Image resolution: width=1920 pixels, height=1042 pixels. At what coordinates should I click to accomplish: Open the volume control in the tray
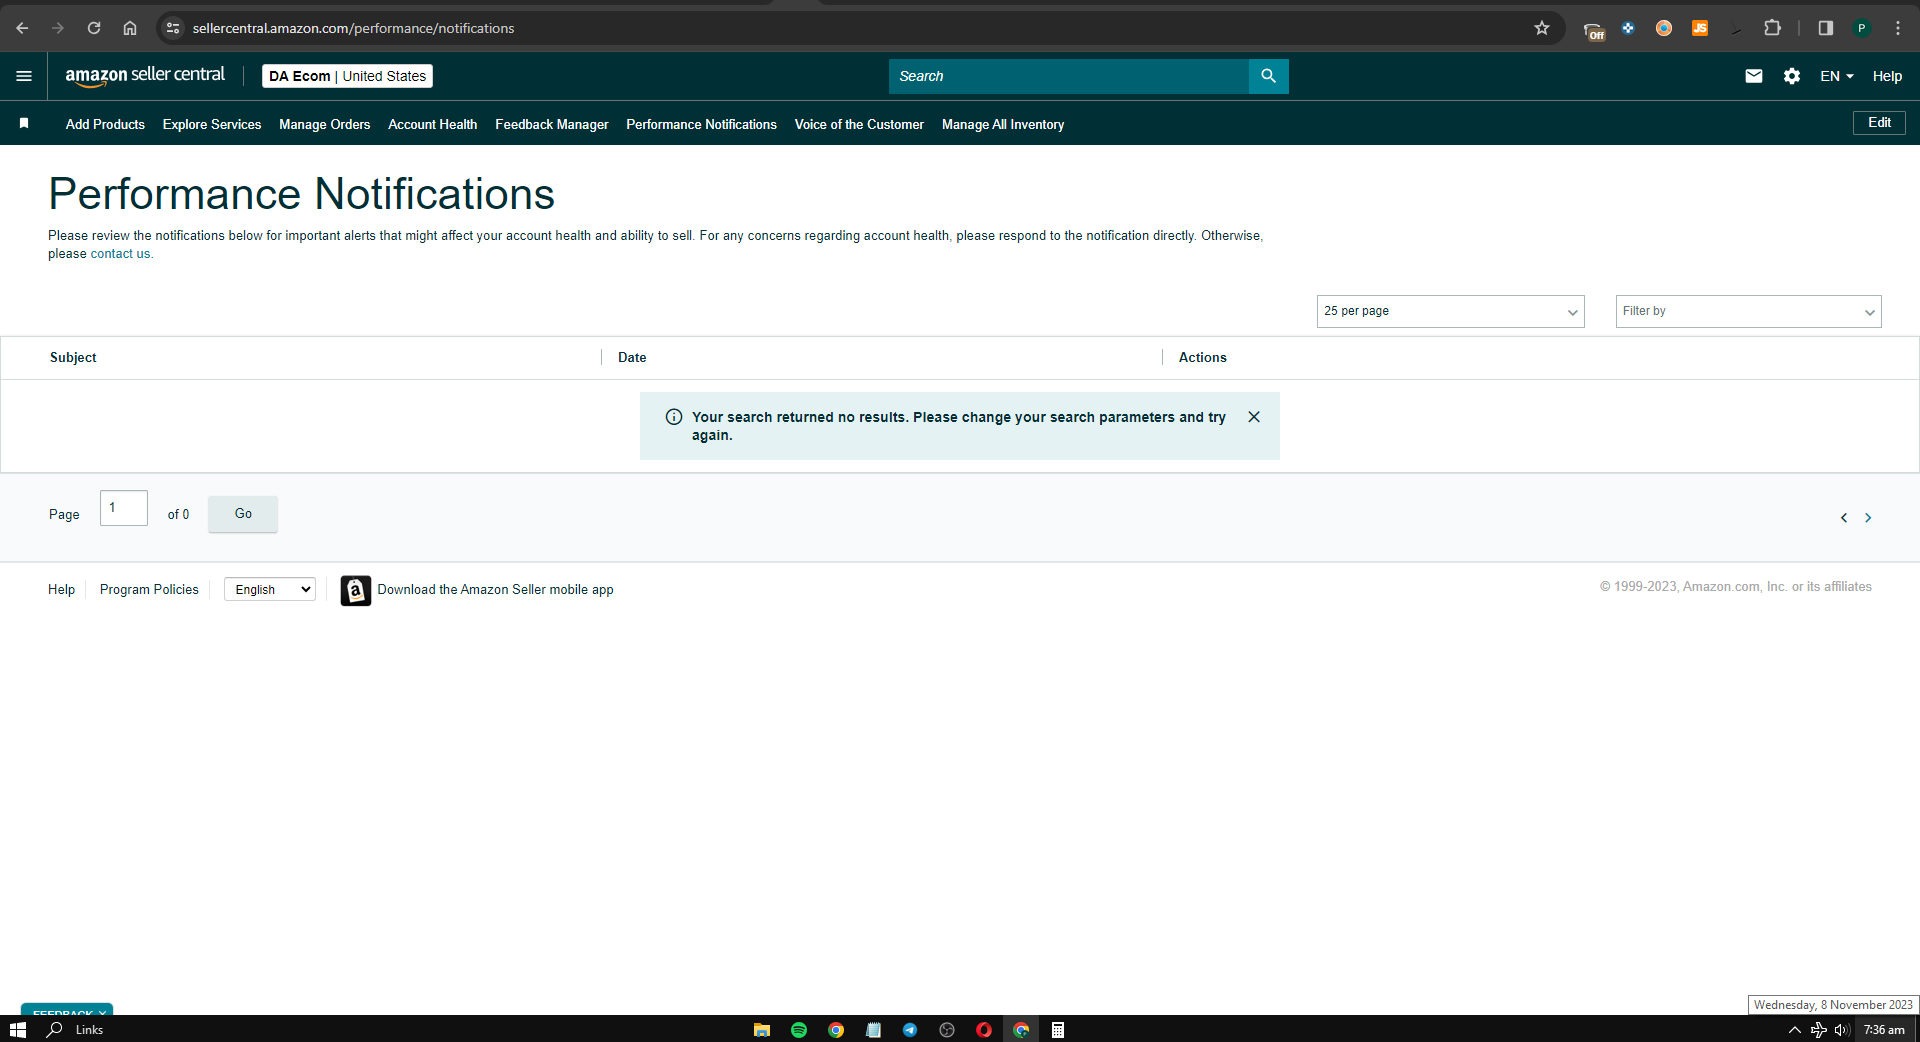pos(1841,1030)
